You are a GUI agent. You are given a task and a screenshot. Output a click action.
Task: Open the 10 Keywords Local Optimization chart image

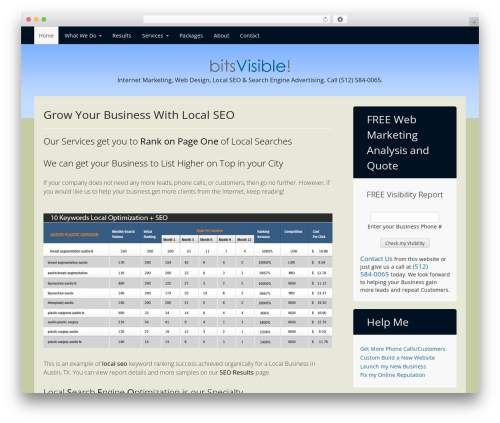point(188,280)
